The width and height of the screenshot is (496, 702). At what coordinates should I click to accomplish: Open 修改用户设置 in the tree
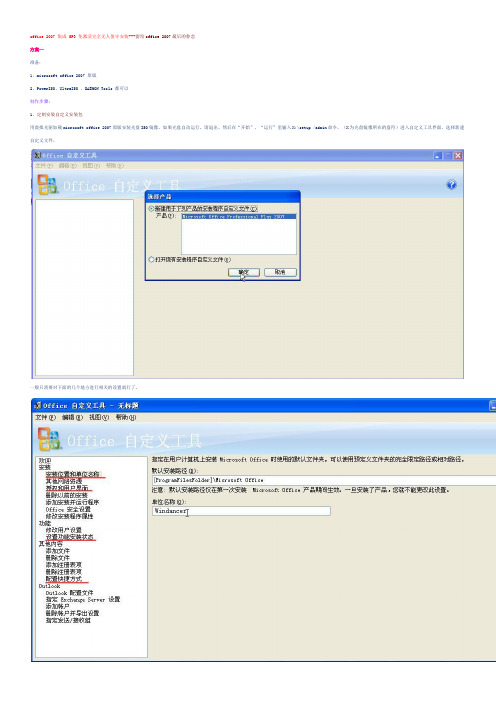coord(64,530)
